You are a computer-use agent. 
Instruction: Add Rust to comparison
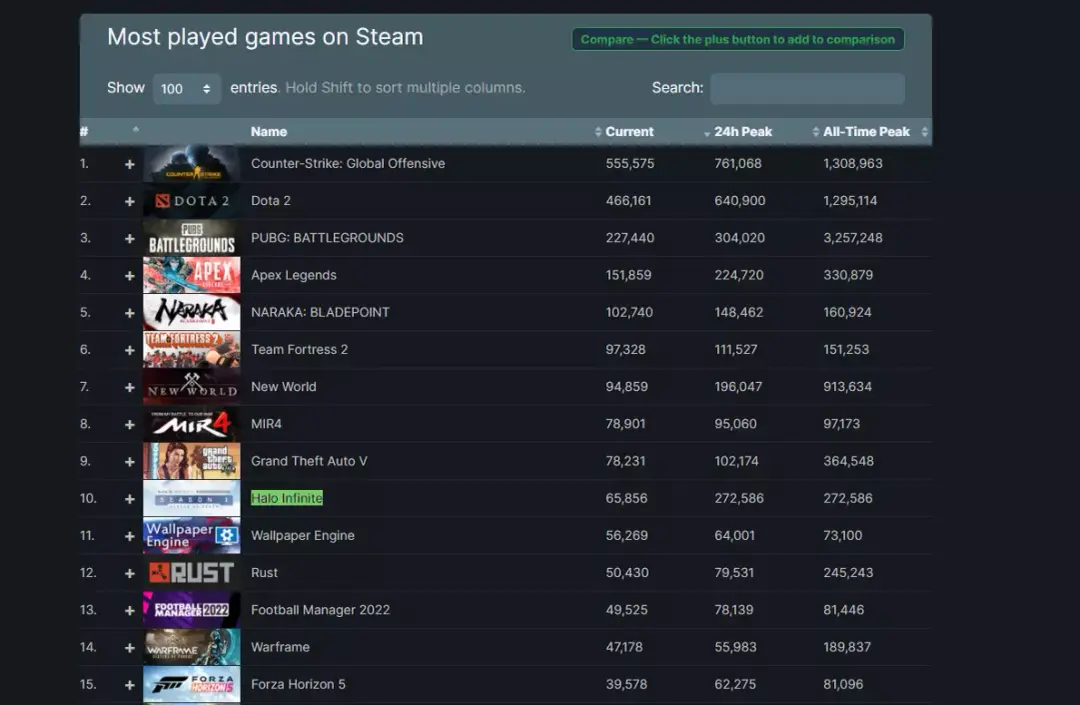pos(129,573)
